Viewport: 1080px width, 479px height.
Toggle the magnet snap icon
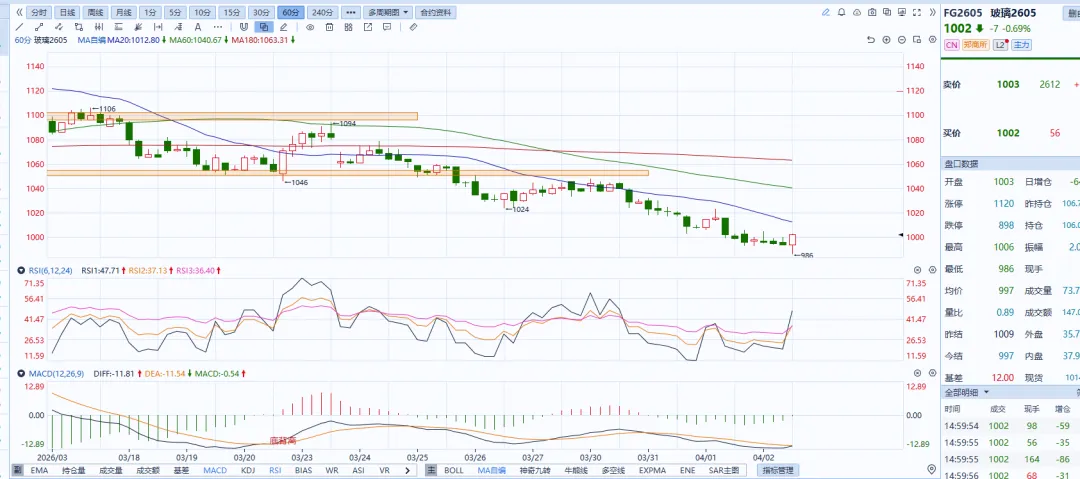tap(243, 27)
